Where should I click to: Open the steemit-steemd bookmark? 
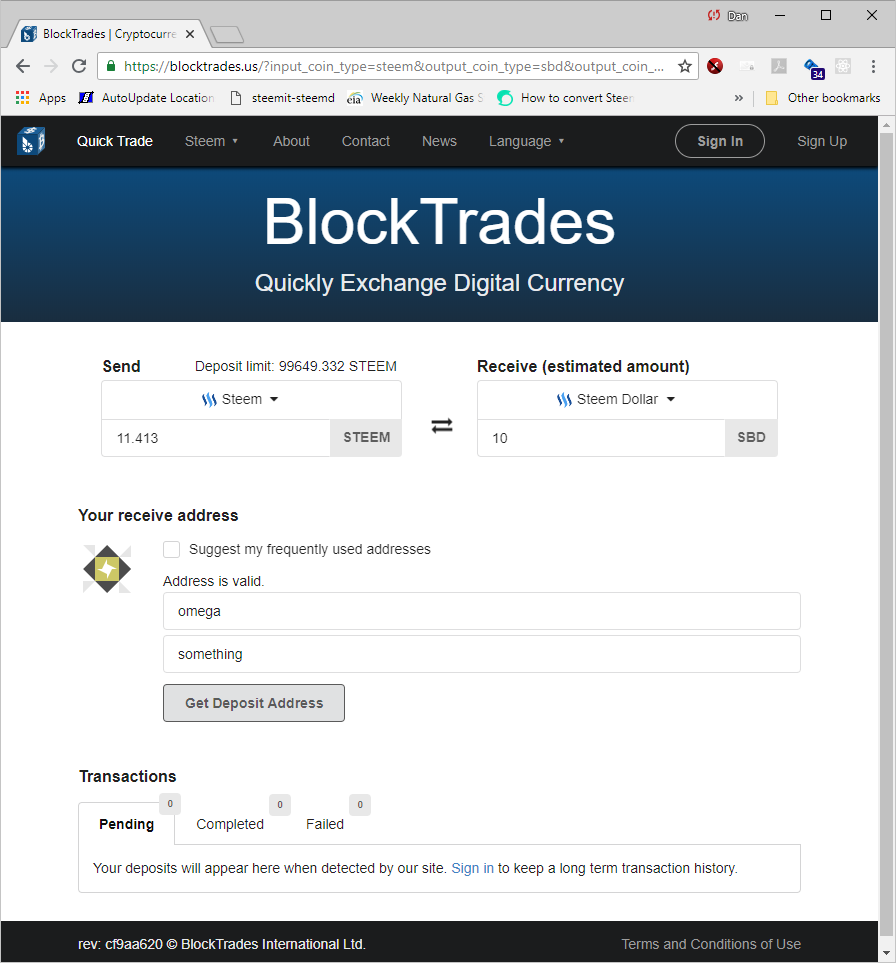click(282, 98)
